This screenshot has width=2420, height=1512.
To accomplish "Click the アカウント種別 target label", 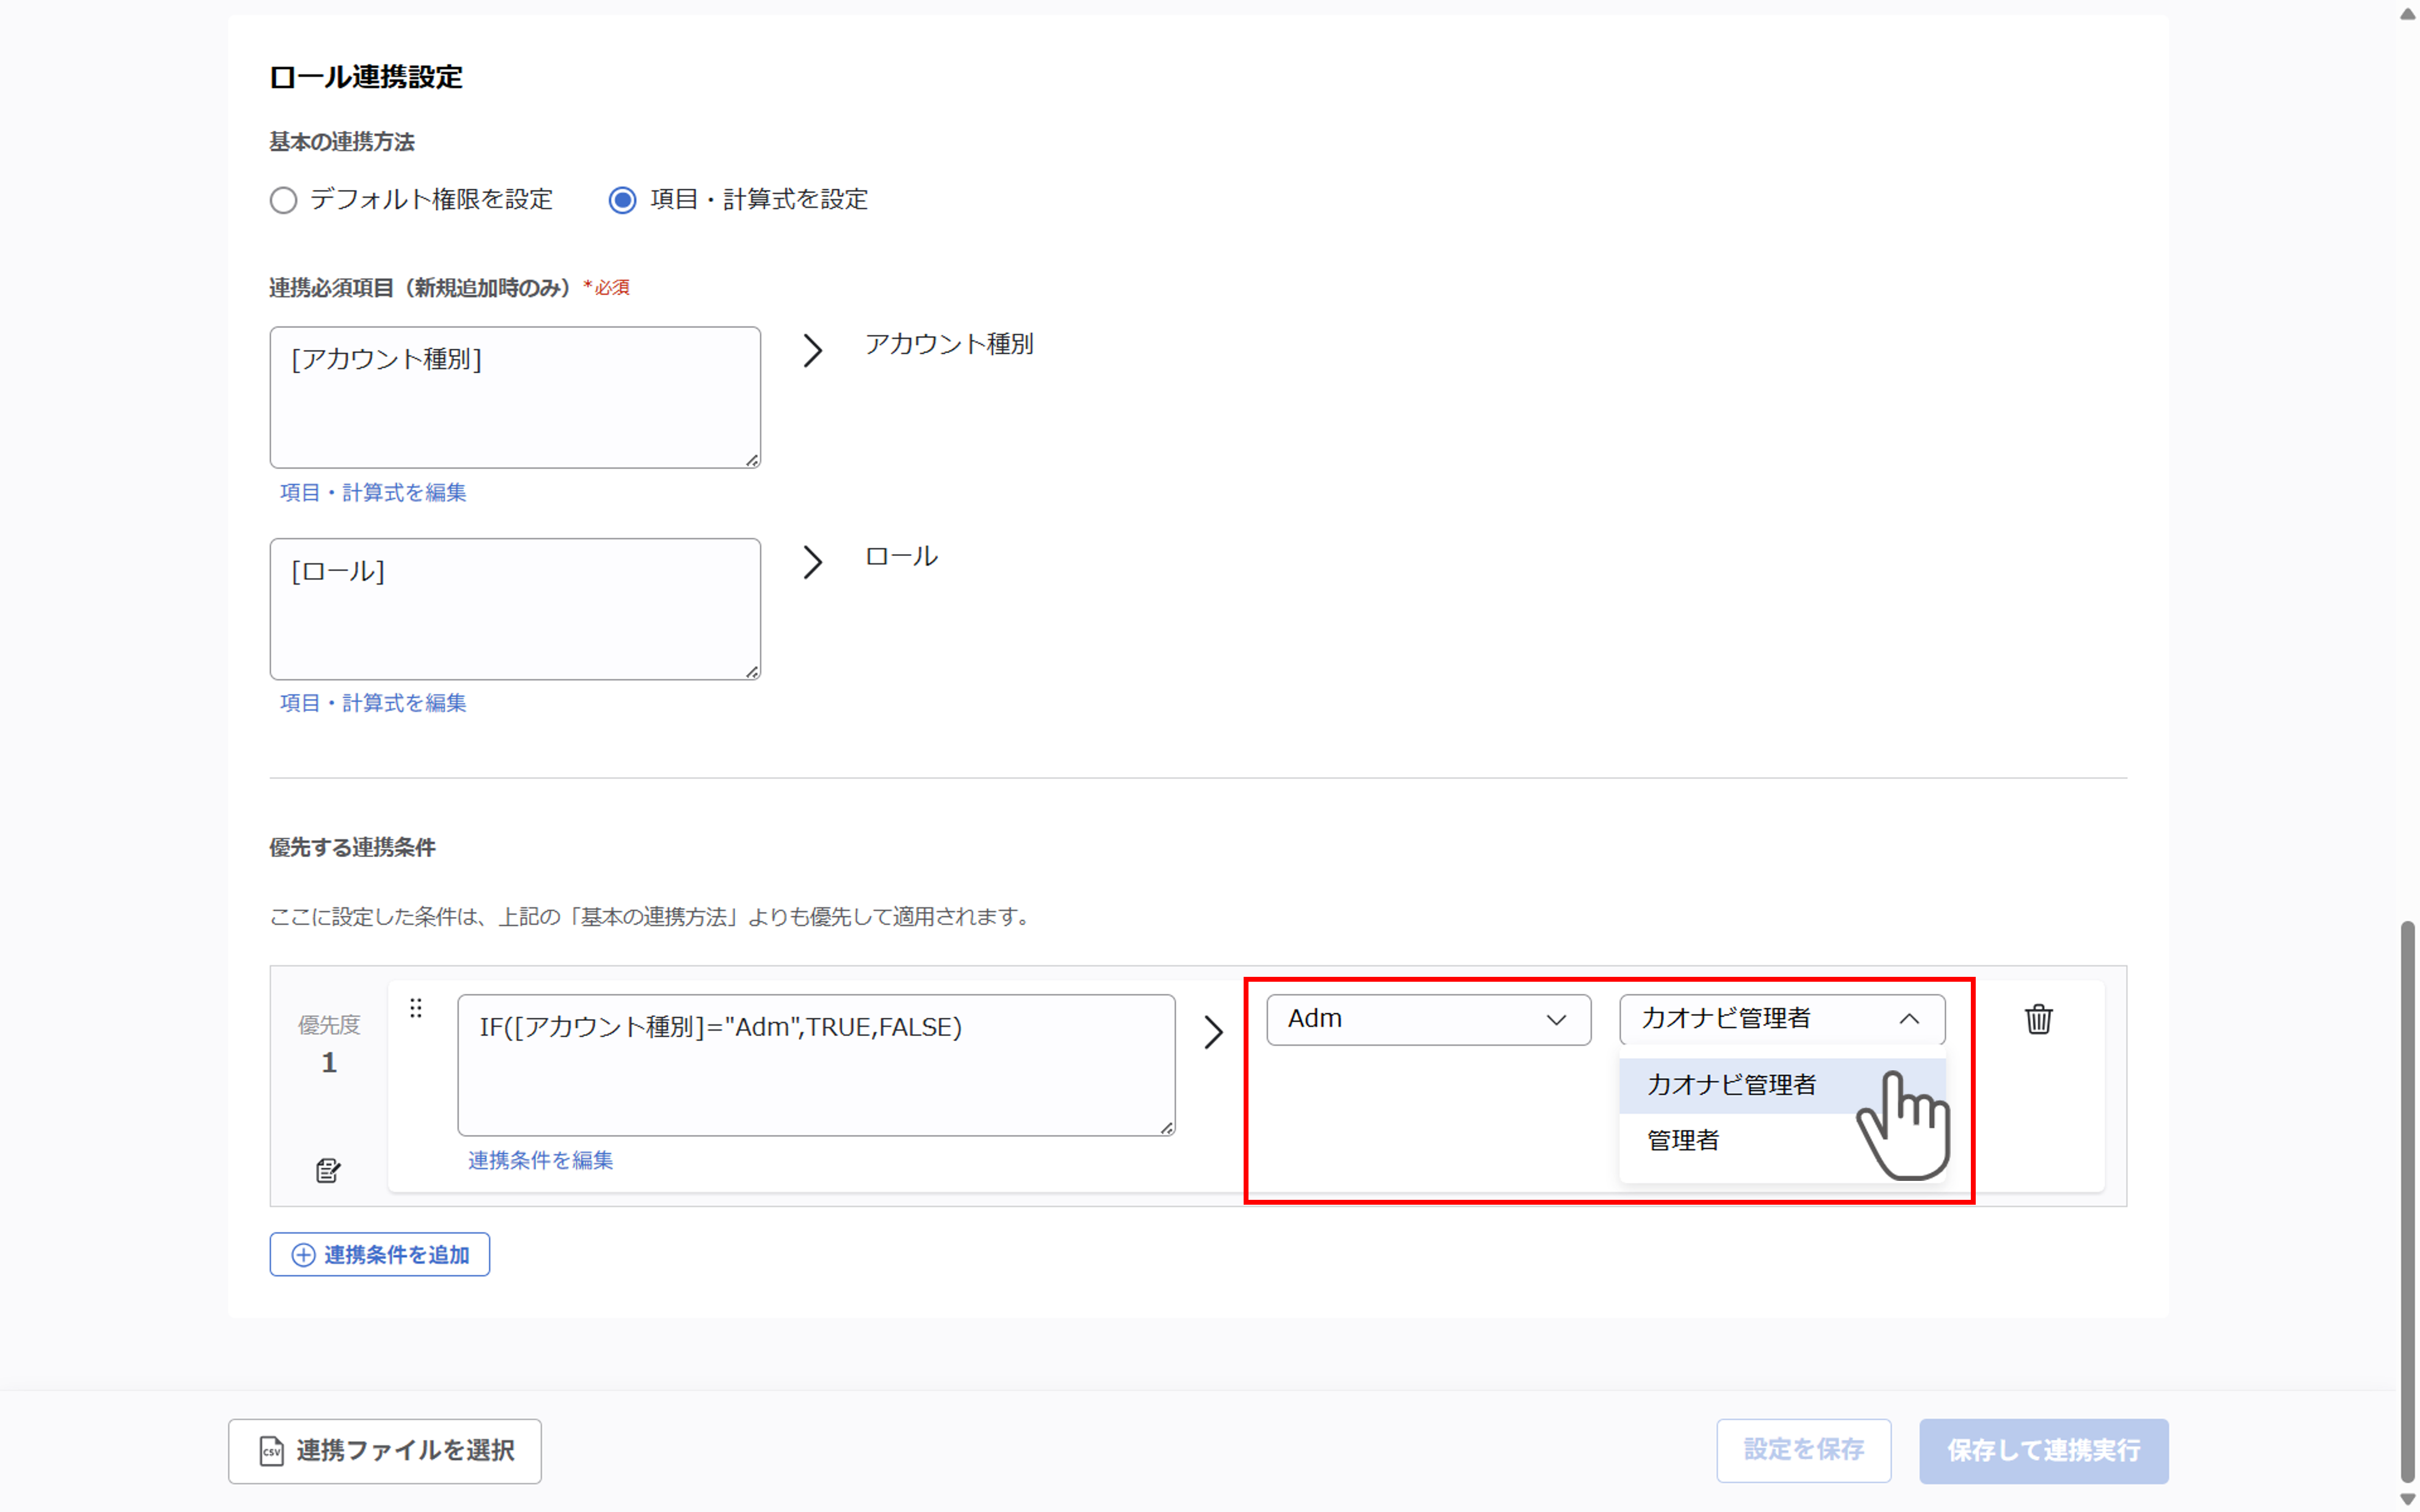I will pos(949,344).
